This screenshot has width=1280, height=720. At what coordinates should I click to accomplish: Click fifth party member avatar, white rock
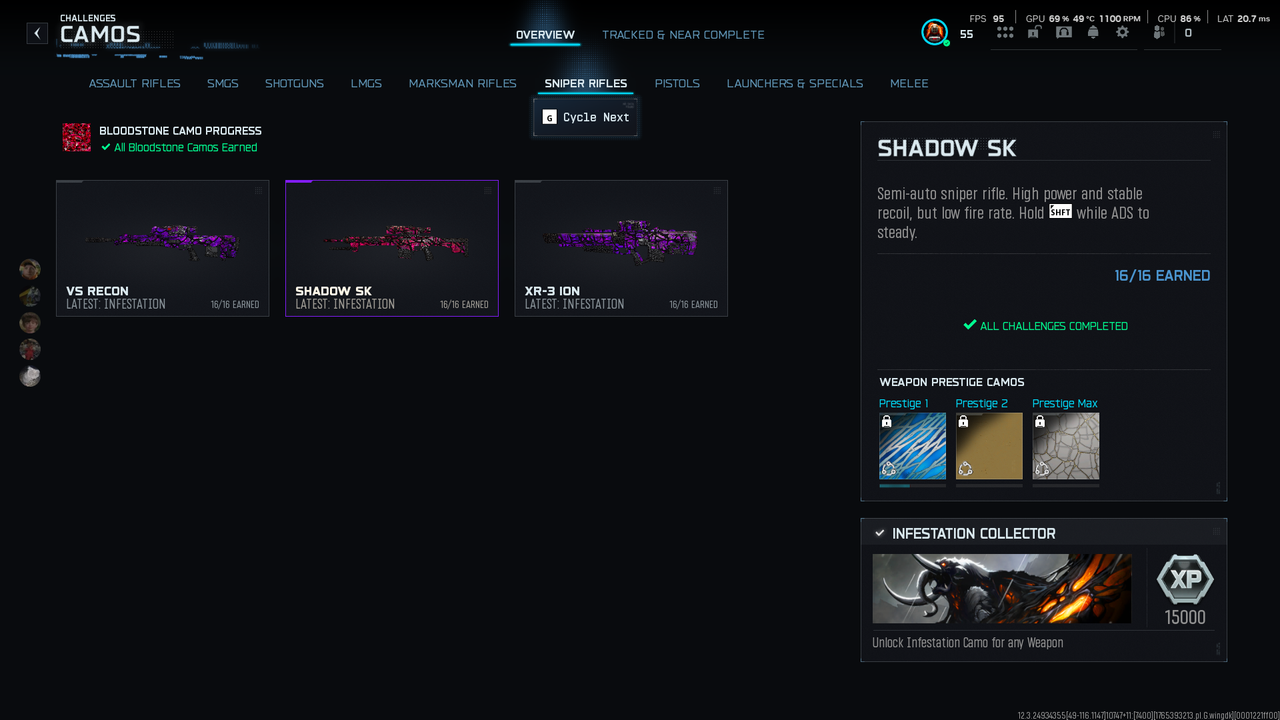coord(30,377)
